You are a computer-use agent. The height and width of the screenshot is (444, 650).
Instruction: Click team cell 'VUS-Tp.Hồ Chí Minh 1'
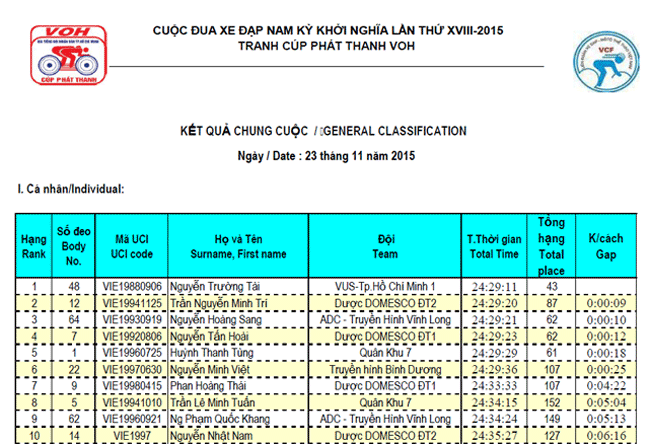(x=385, y=286)
